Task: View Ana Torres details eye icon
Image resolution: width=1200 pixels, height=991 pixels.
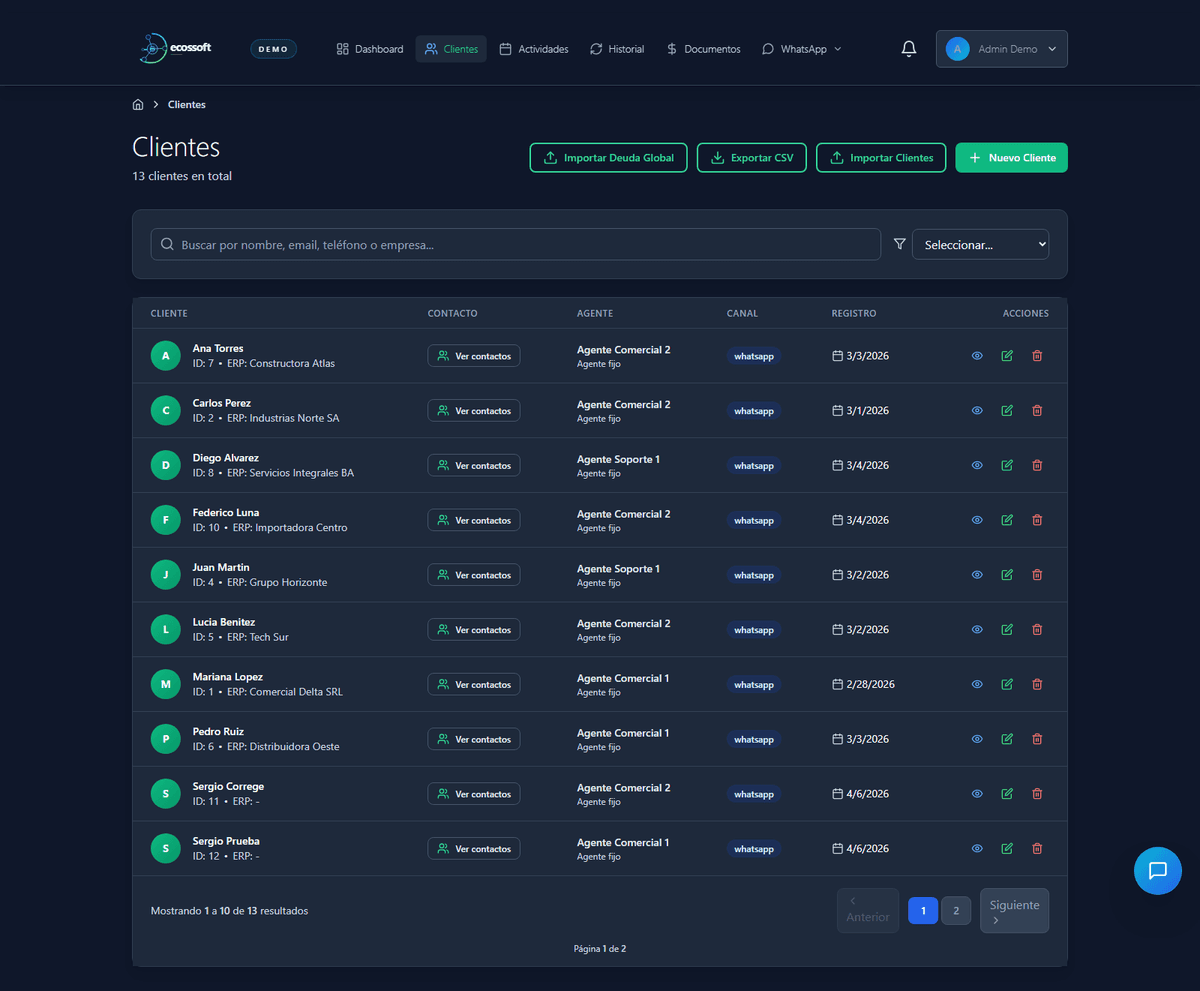Action: click(977, 356)
